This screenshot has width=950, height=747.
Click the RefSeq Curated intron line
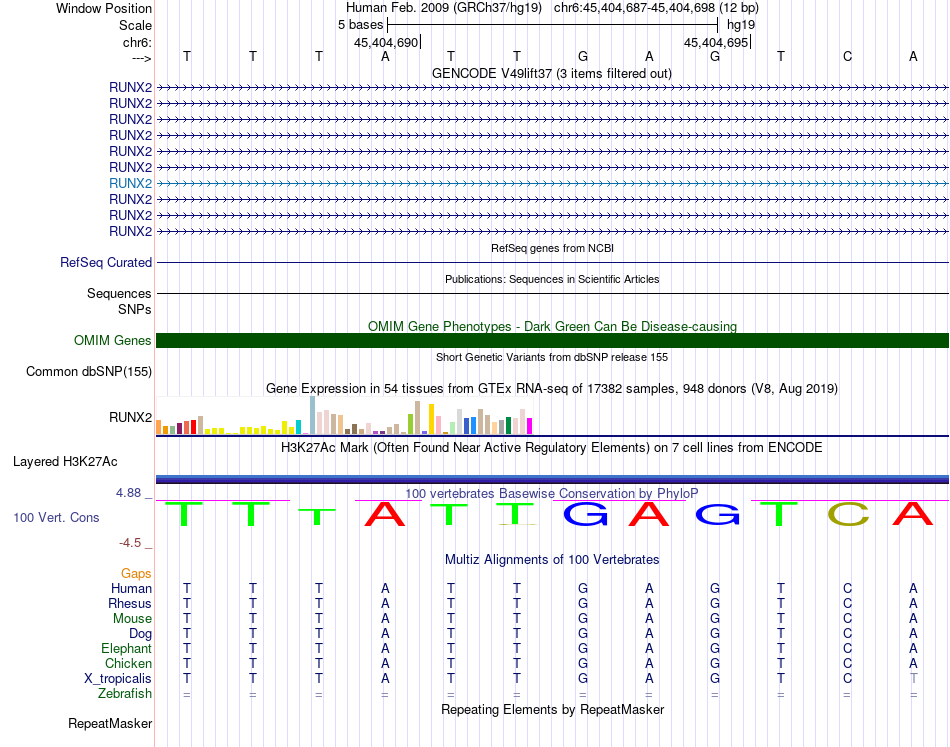553,262
